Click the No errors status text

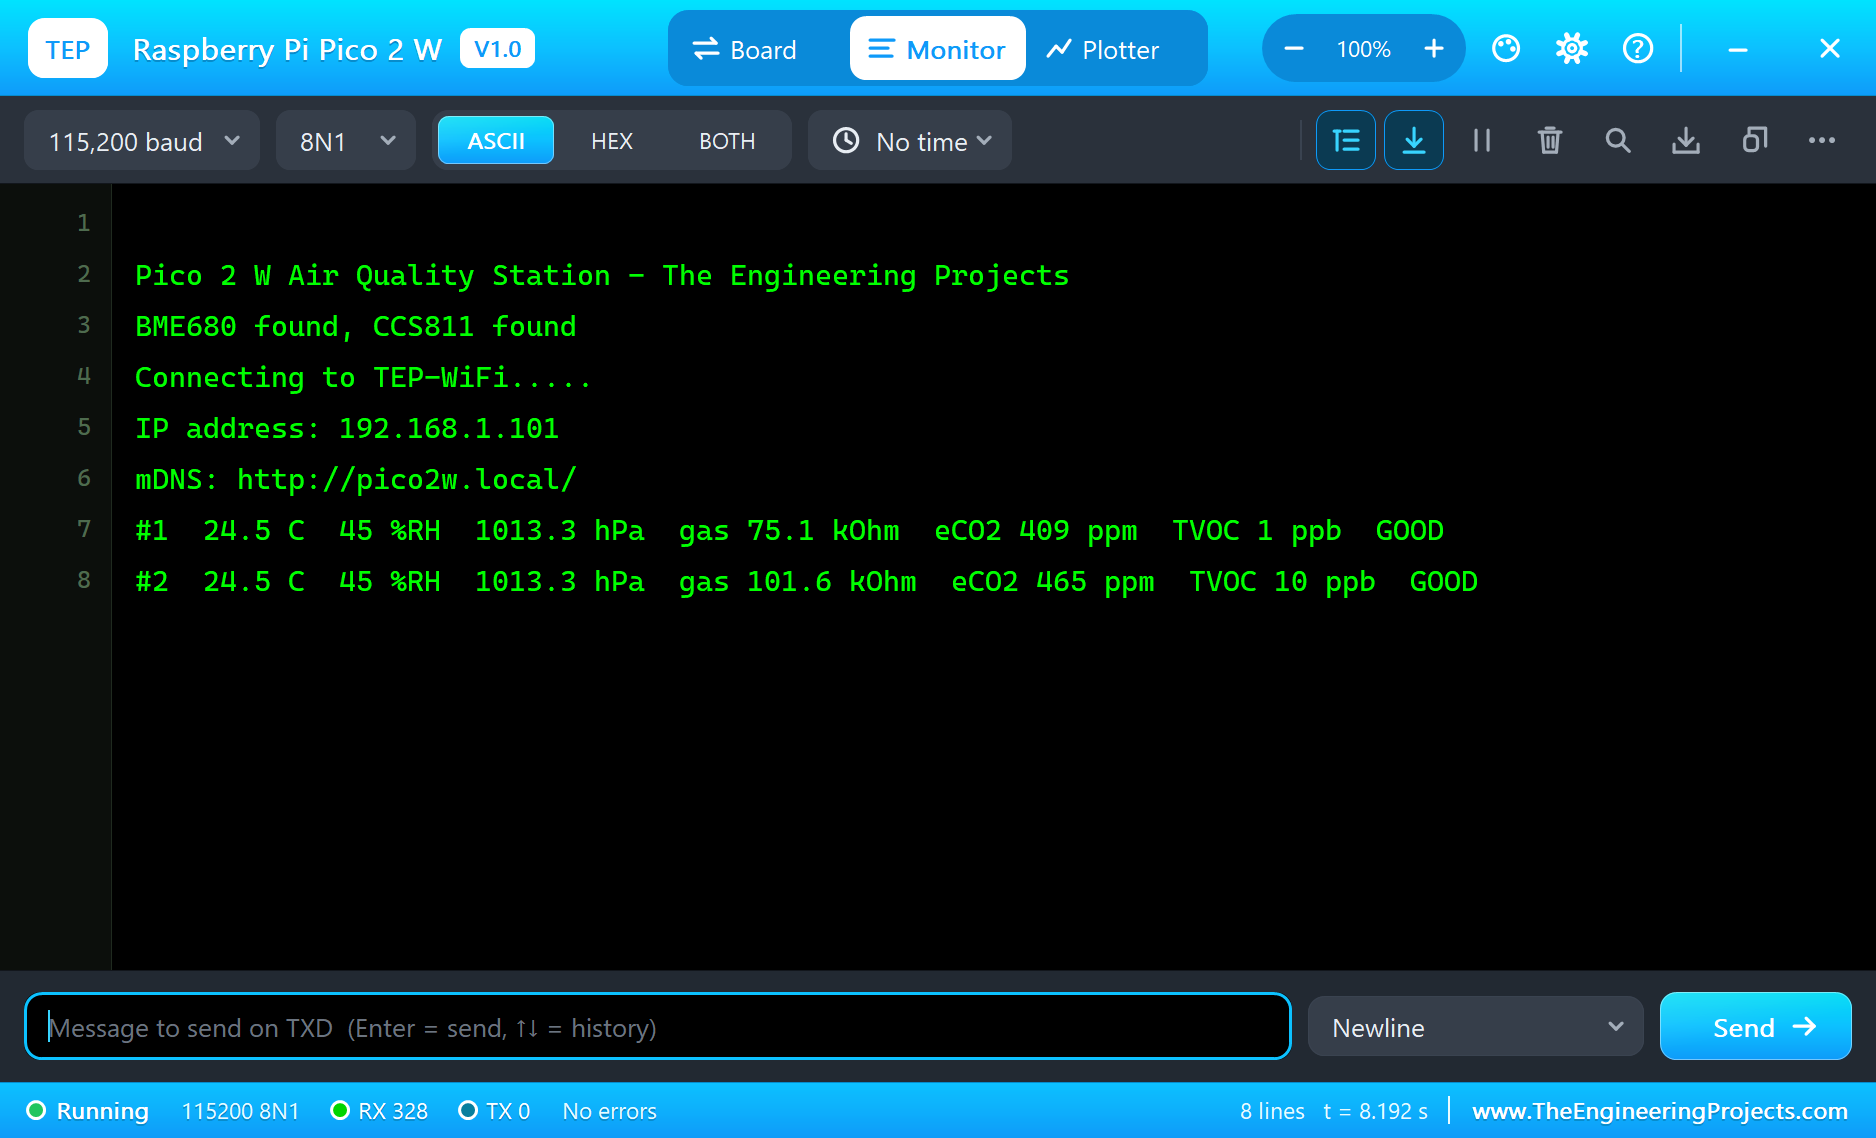[x=610, y=1111]
